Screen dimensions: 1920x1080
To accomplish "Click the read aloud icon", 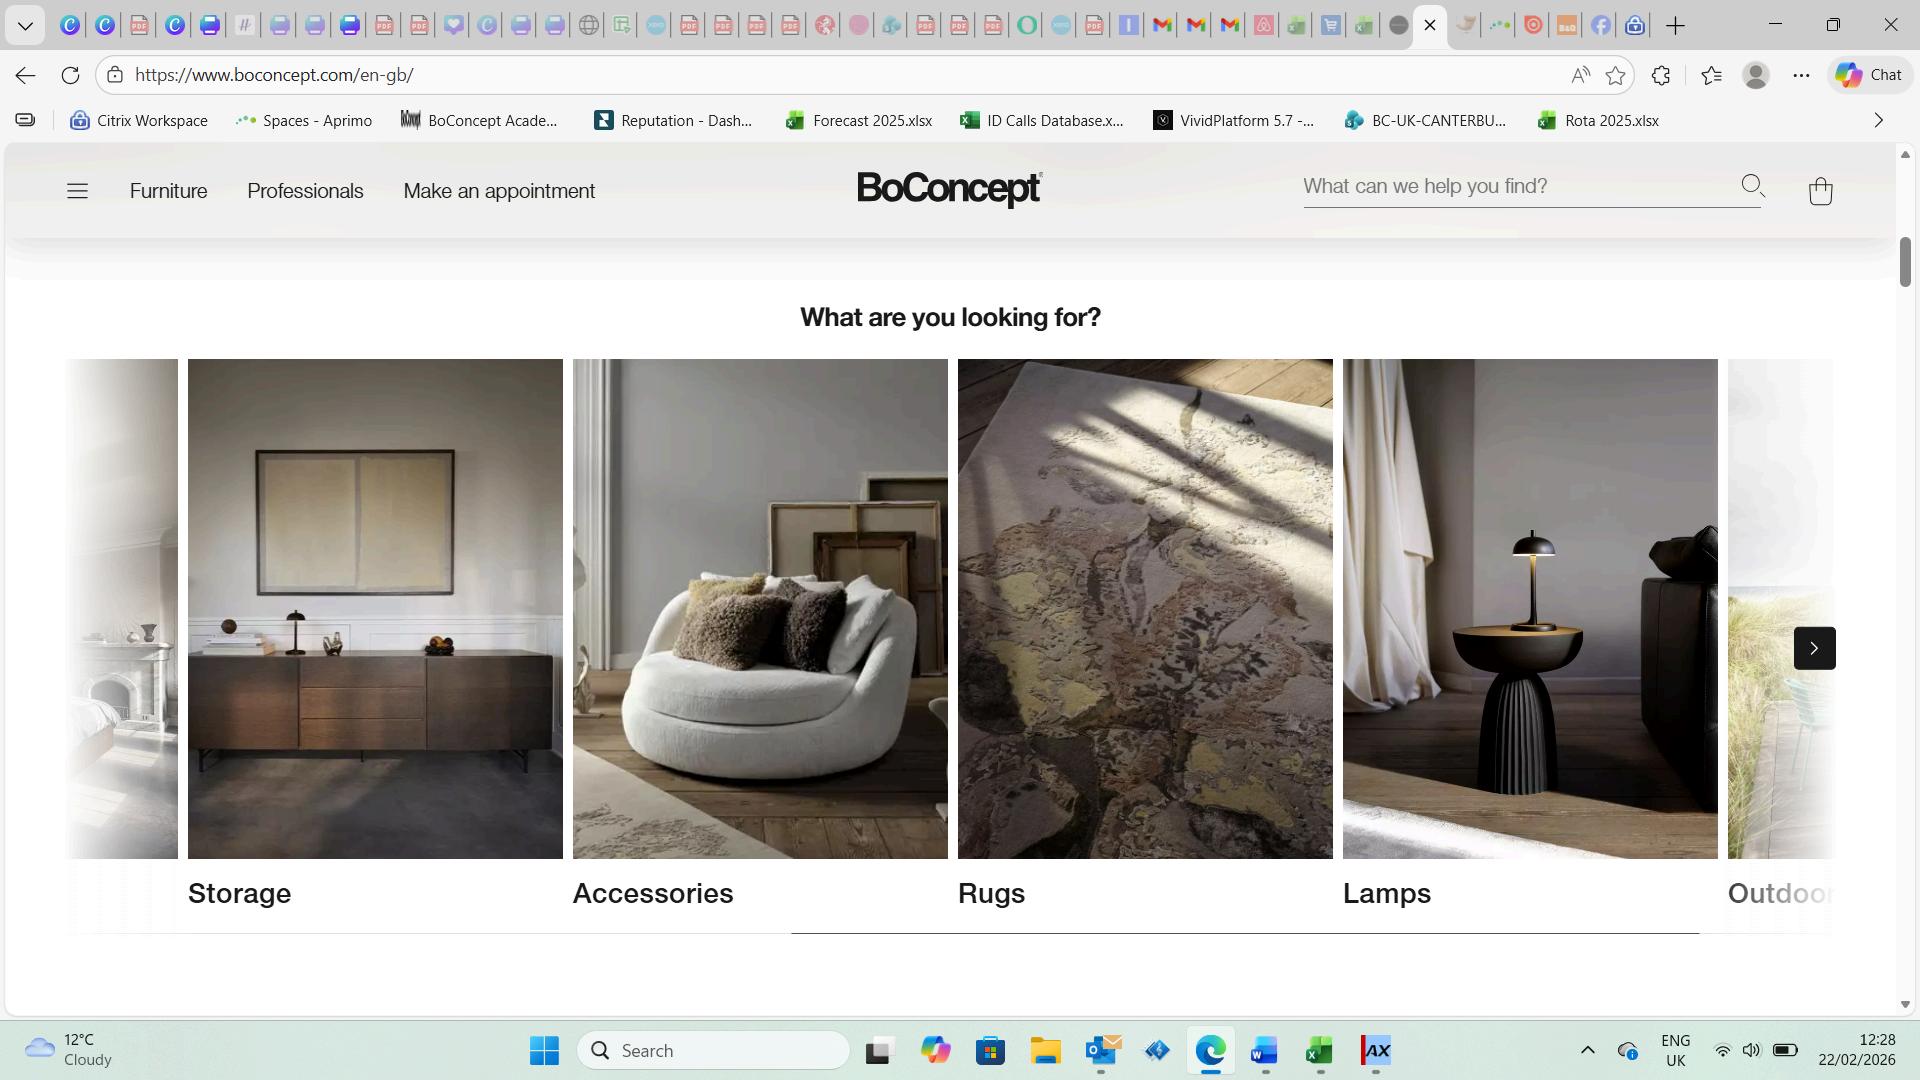I will click(x=1580, y=75).
